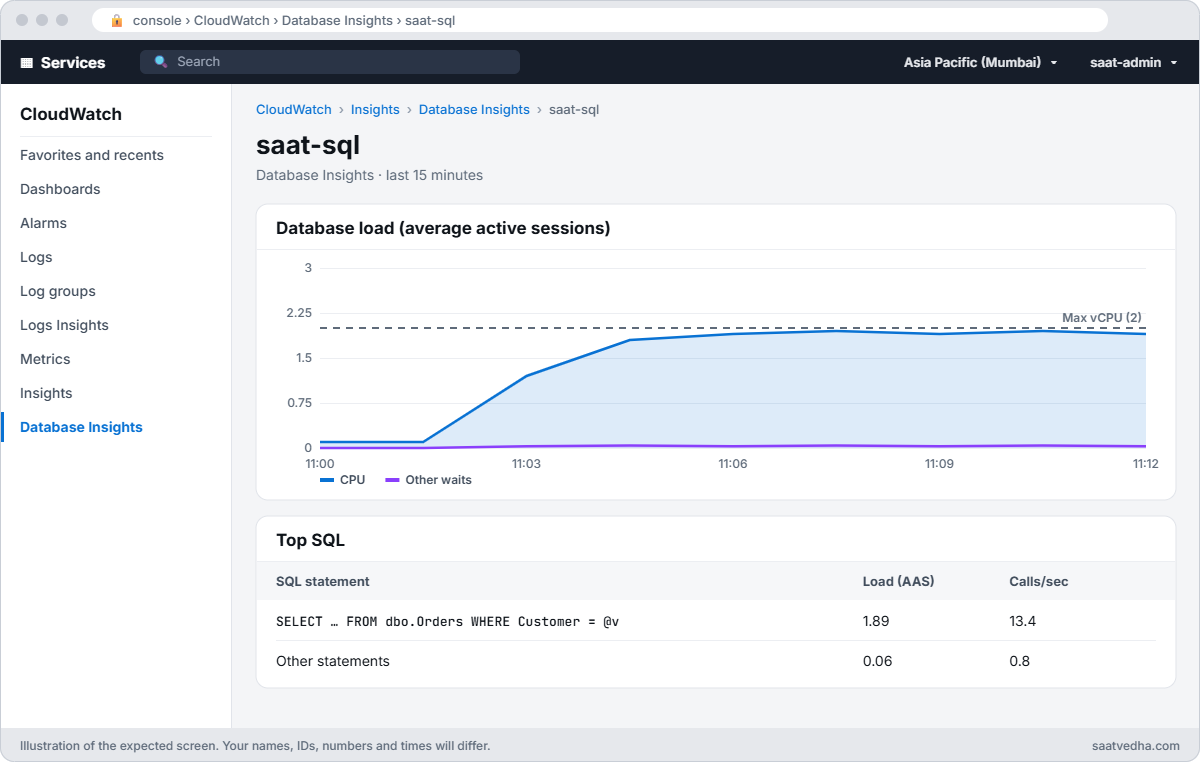The height and width of the screenshot is (762, 1200).
Task: Follow the Insights breadcrumb link
Action: [375, 110]
